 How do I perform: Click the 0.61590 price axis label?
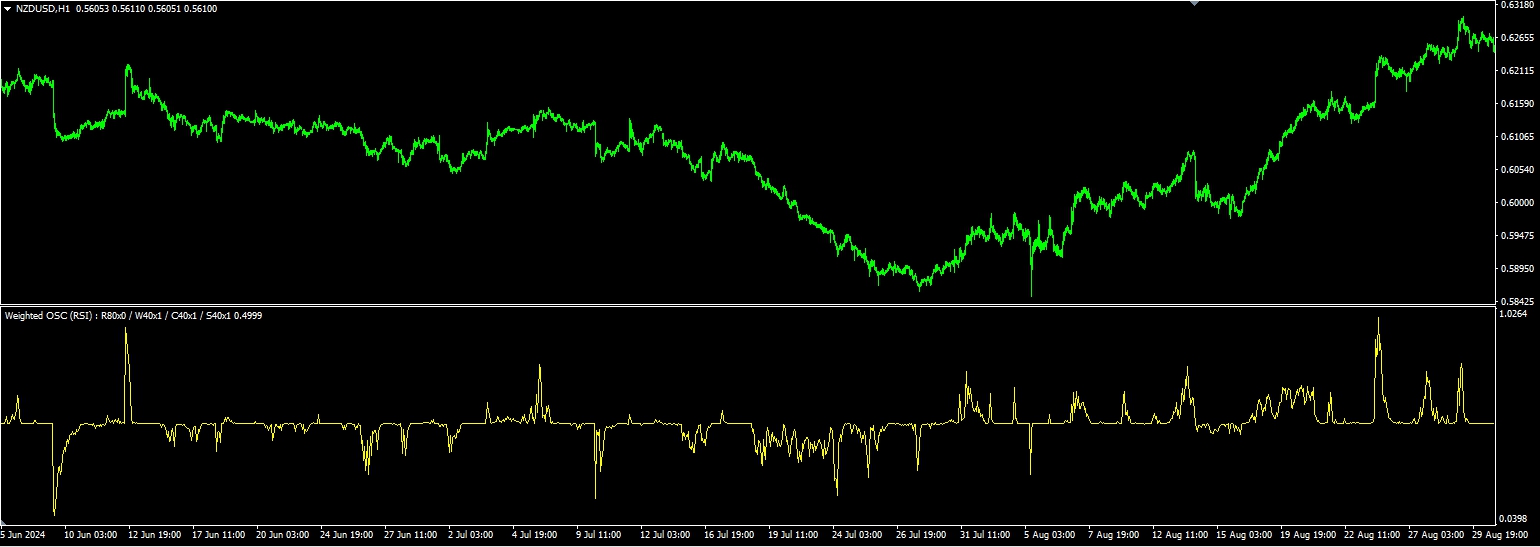(1518, 104)
